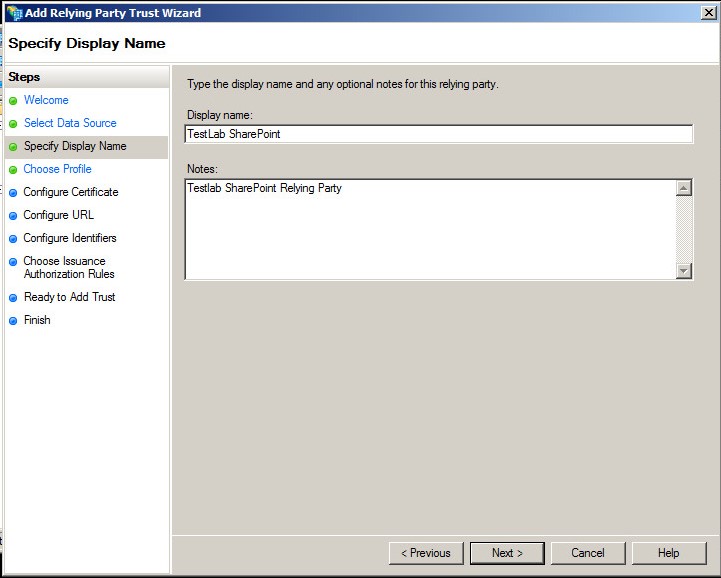Click blue bullet beside Configure URL
The image size is (721, 578).
13,216
